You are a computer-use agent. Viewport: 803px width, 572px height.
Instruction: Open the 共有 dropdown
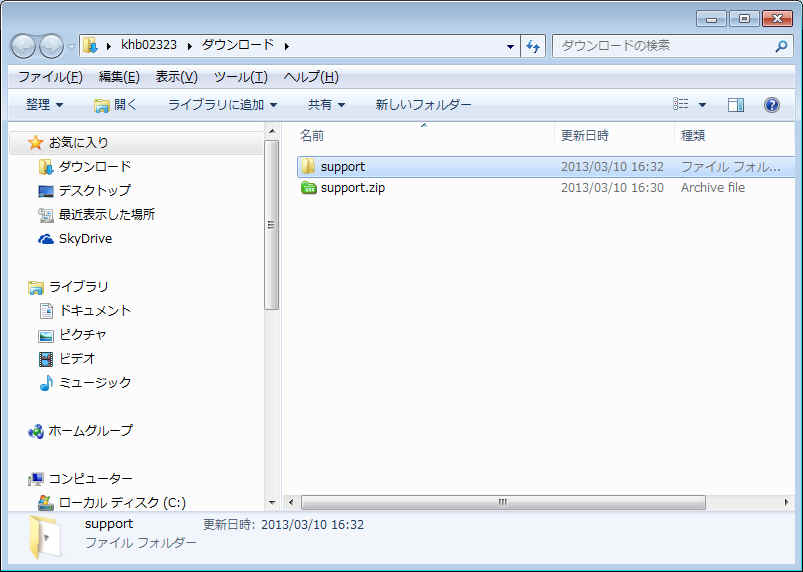(x=326, y=105)
